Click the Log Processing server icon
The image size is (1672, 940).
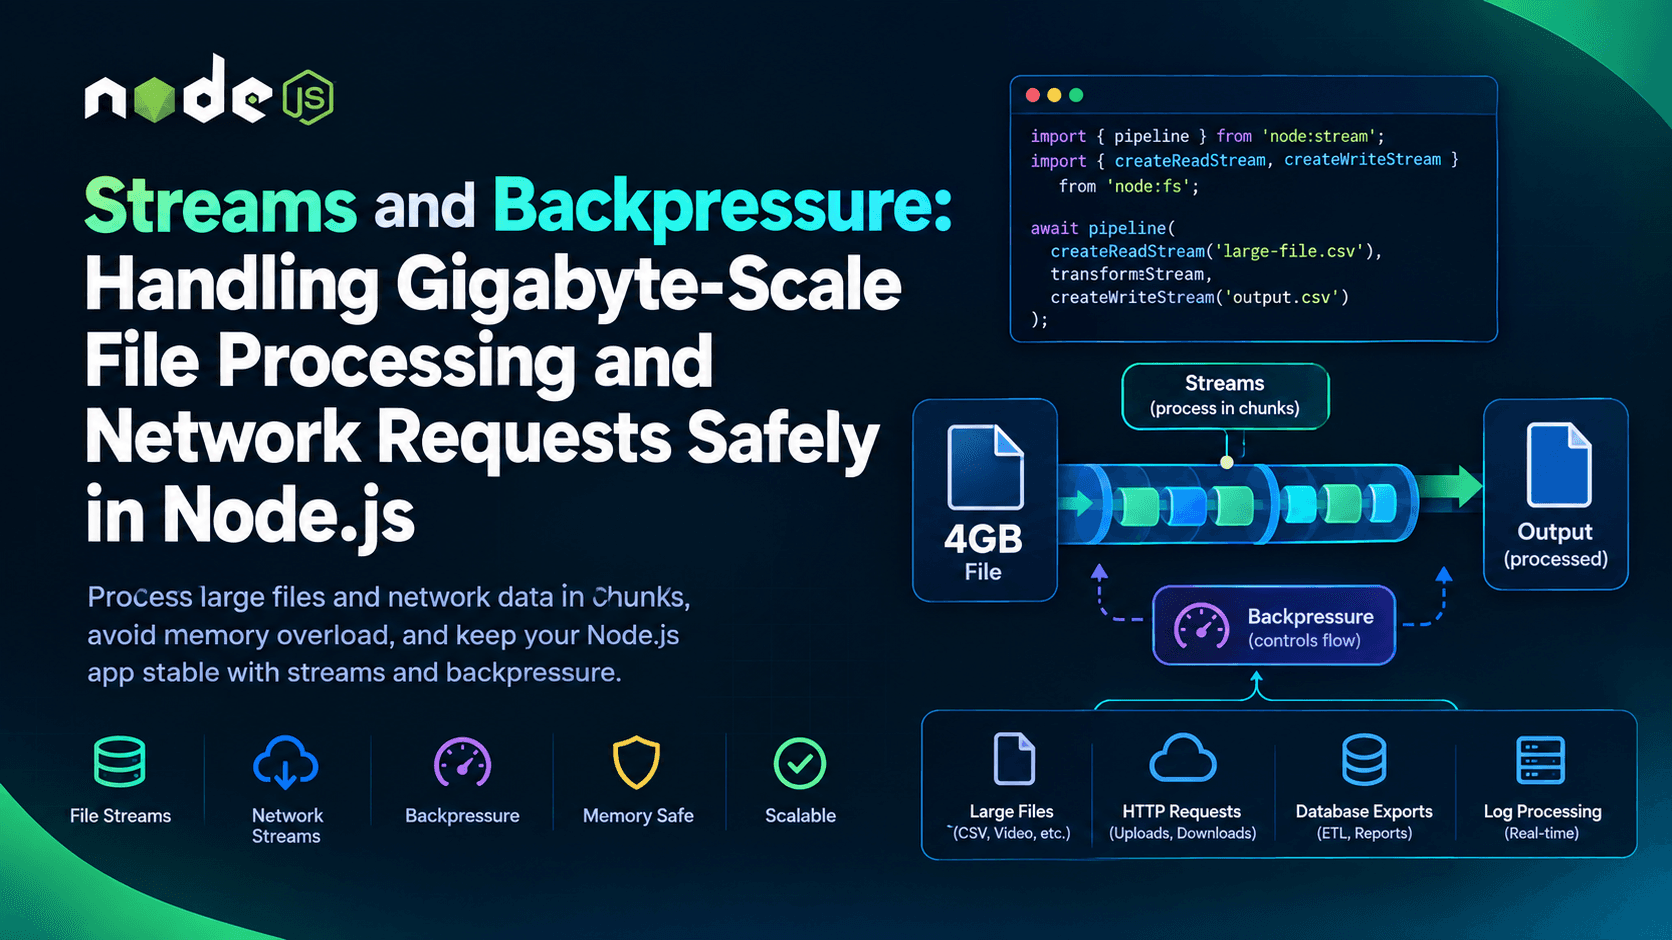(x=1541, y=760)
